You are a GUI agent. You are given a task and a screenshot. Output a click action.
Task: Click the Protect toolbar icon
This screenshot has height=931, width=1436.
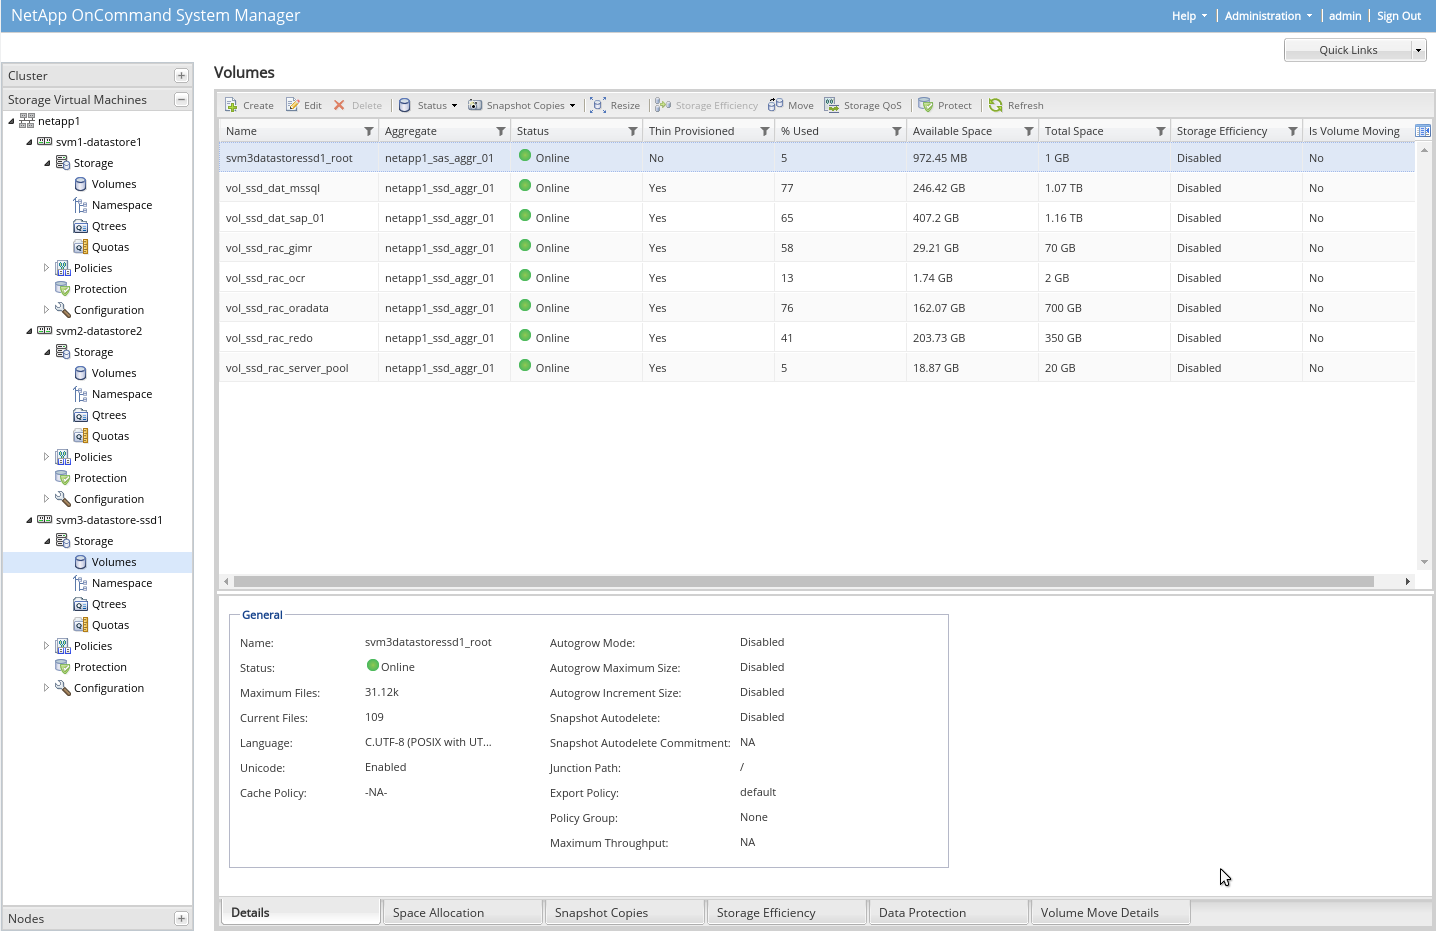(926, 105)
